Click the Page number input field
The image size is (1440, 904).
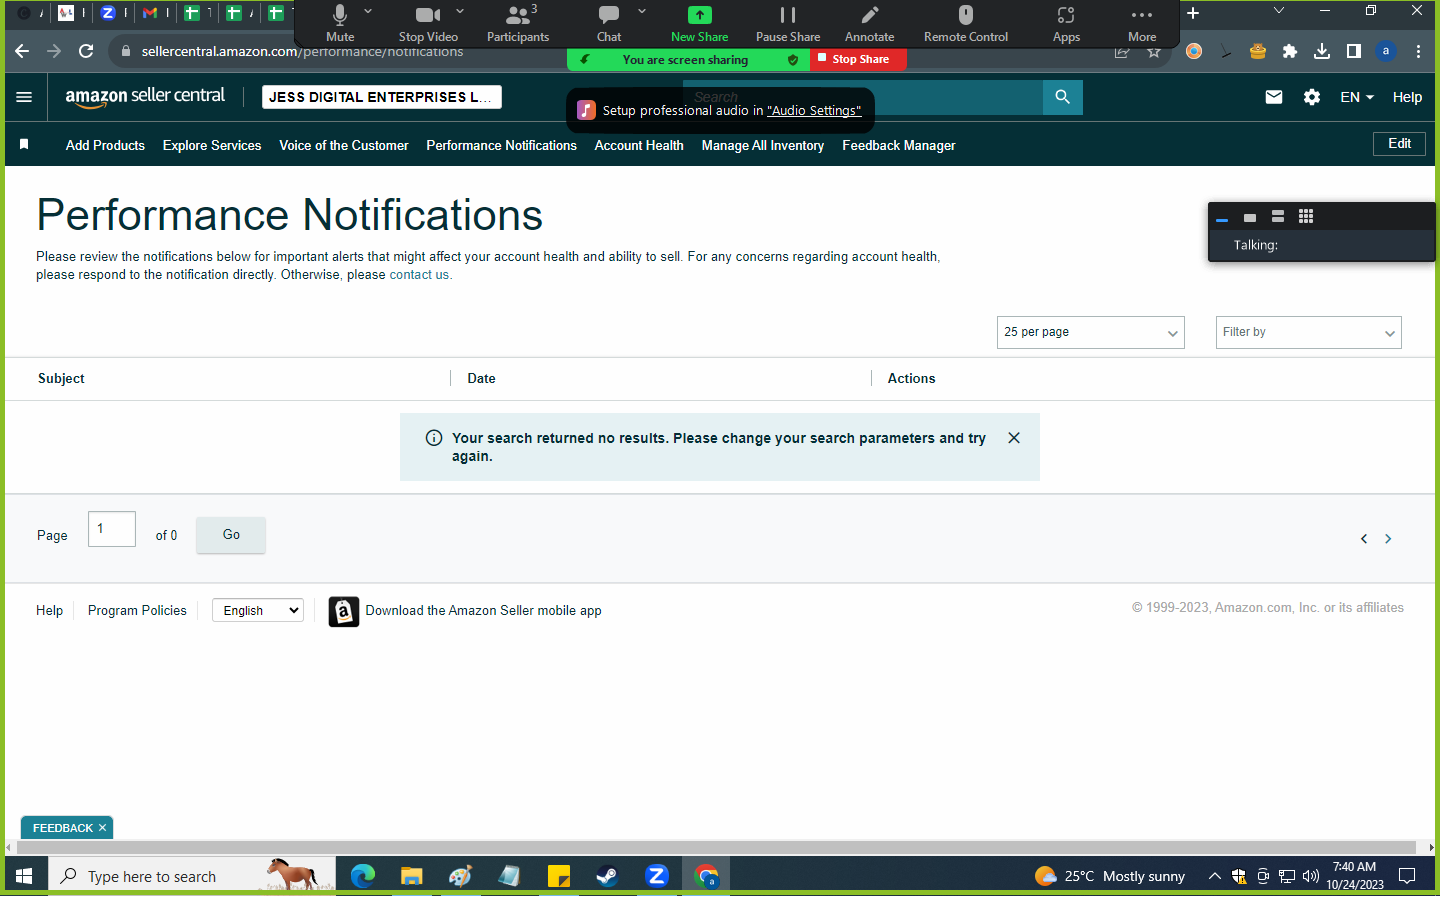(x=112, y=529)
